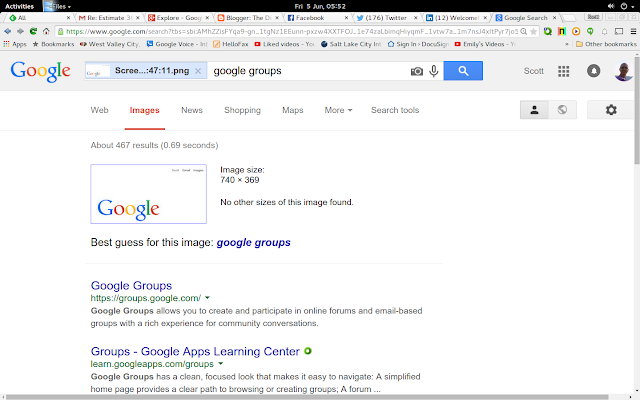
Task: Open the 'google groups' best guess link
Action: coord(253,242)
